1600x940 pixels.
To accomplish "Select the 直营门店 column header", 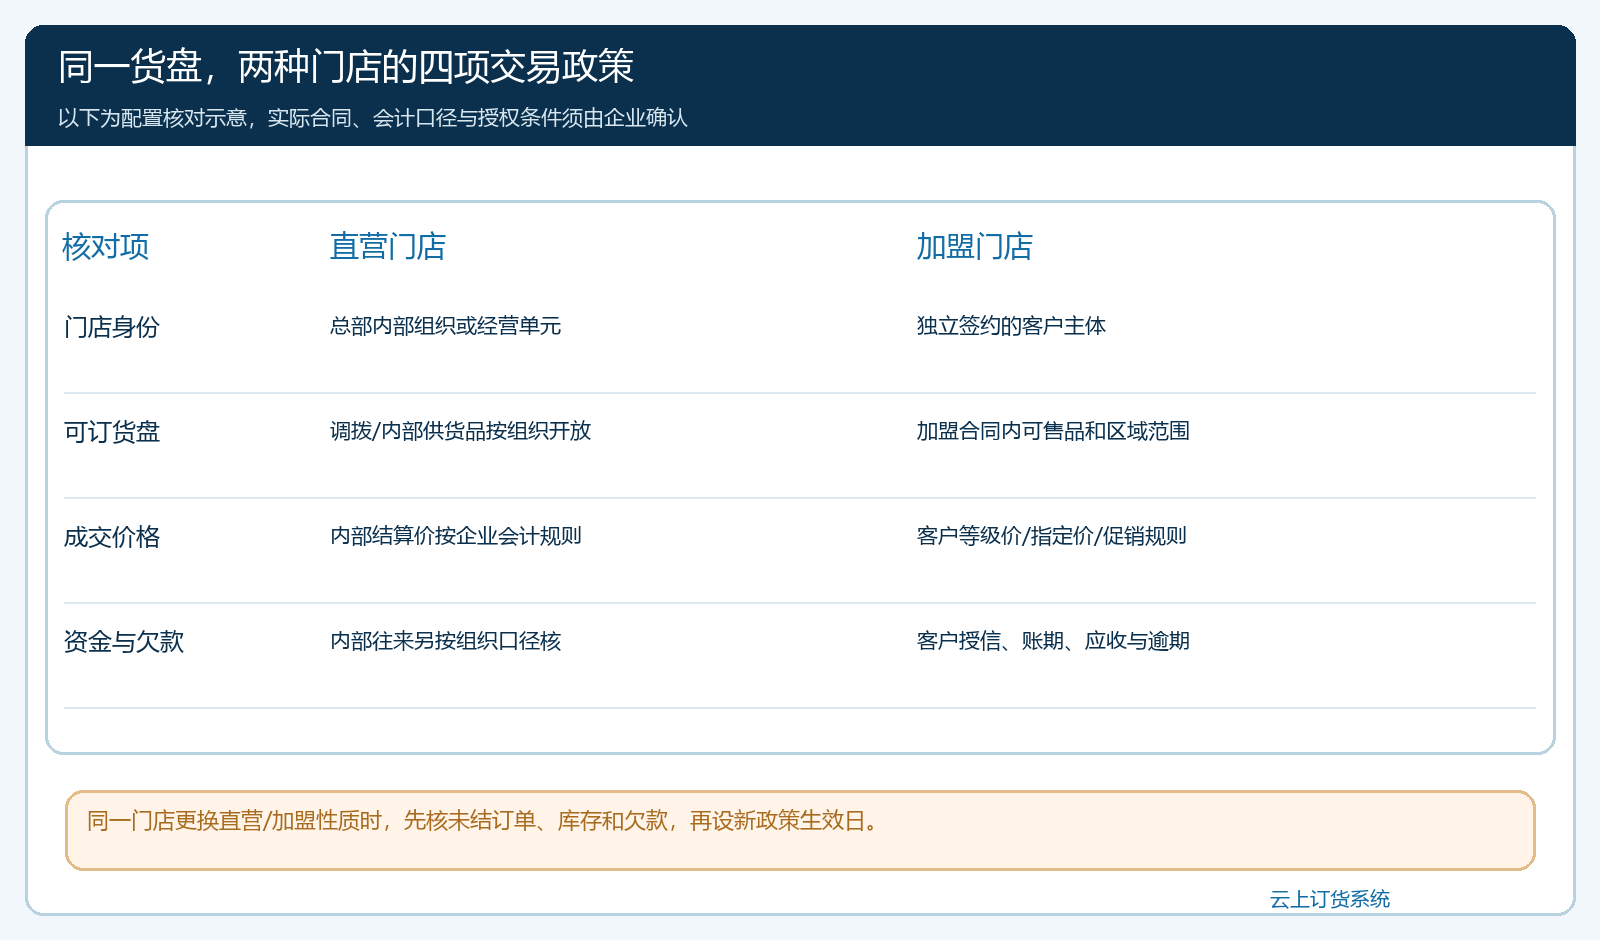I will pos(388,246).
